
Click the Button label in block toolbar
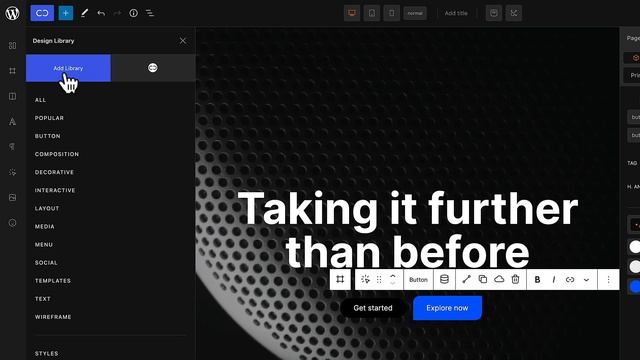(418, 280)
